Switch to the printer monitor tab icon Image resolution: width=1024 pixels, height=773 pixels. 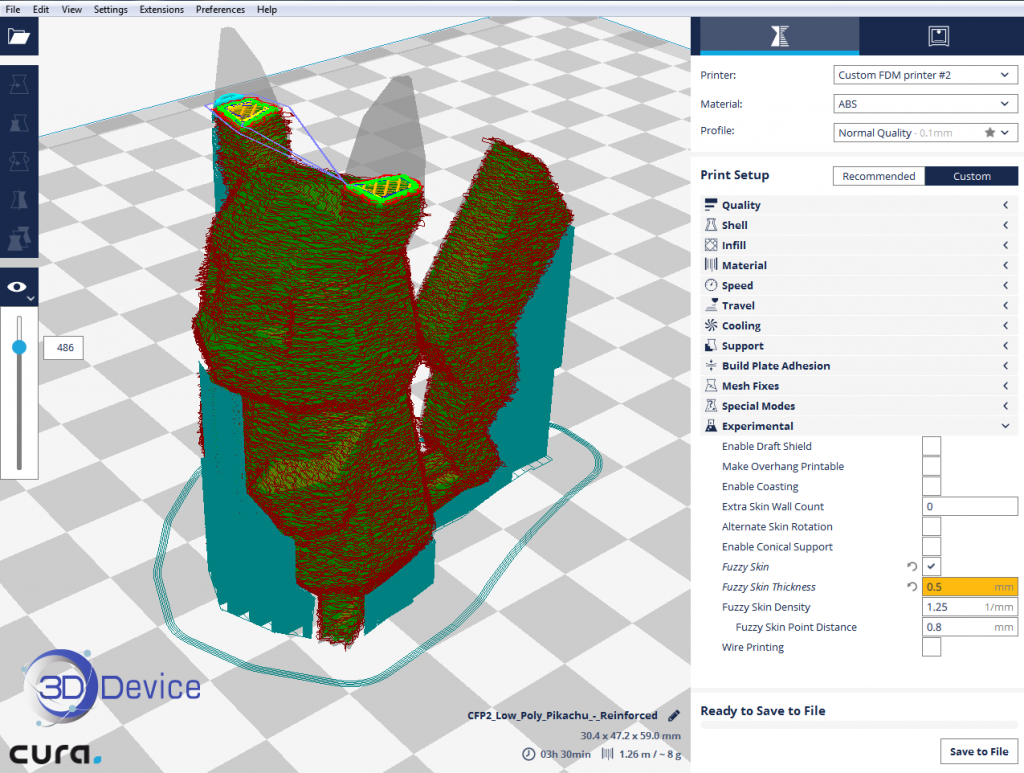point(938,36)
